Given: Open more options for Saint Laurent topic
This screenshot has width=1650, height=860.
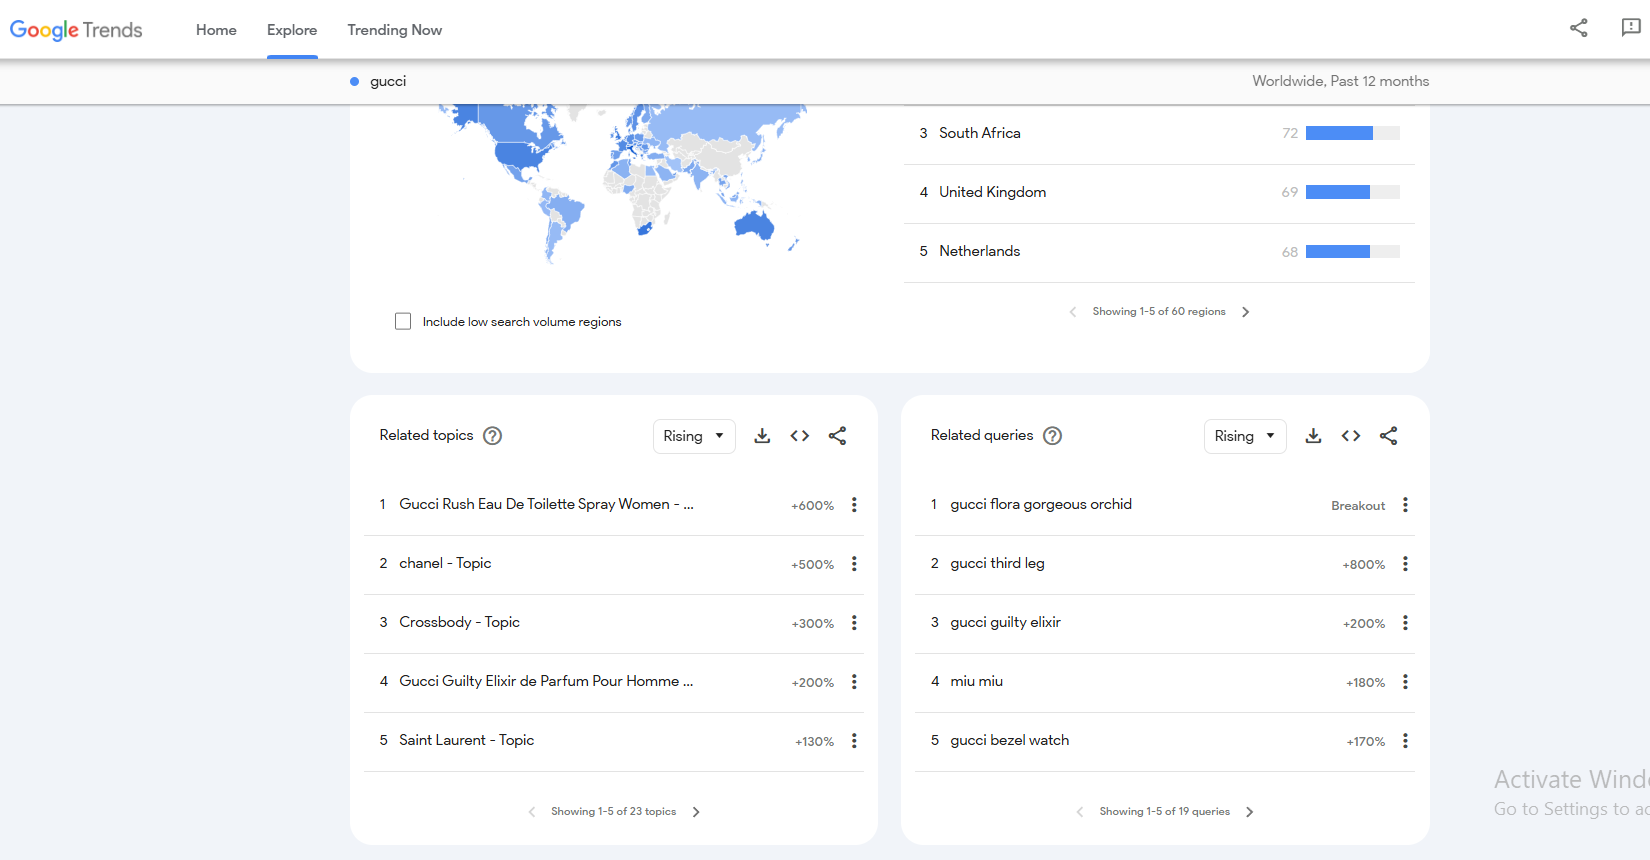Looking at the screenshot, I should pos(854,741).
